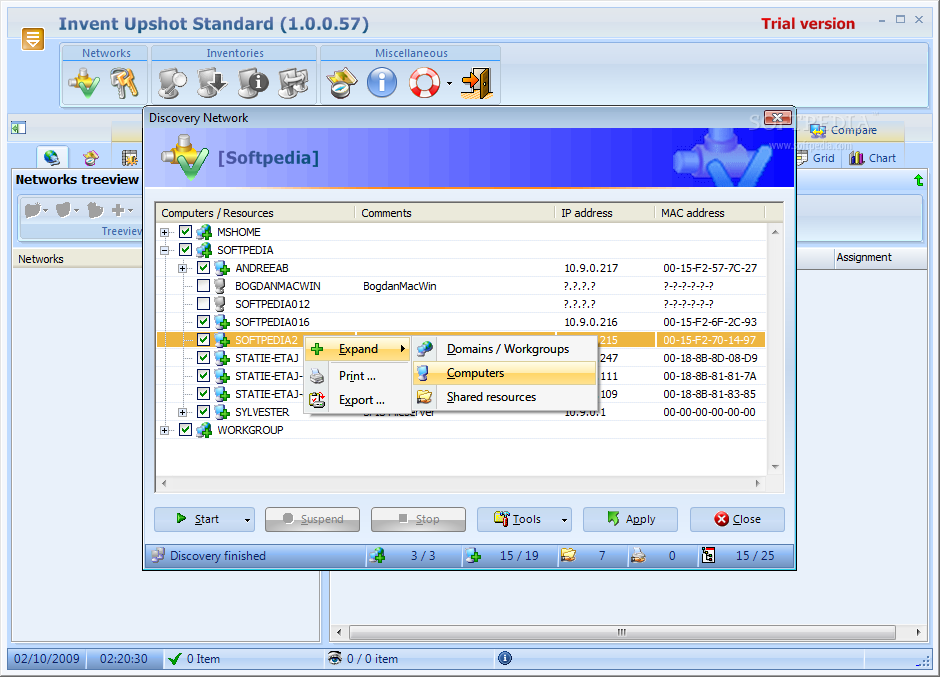Switch to the Chart tab
The image size is (940, 677).
pyautogui.click(x=873, y=158)
